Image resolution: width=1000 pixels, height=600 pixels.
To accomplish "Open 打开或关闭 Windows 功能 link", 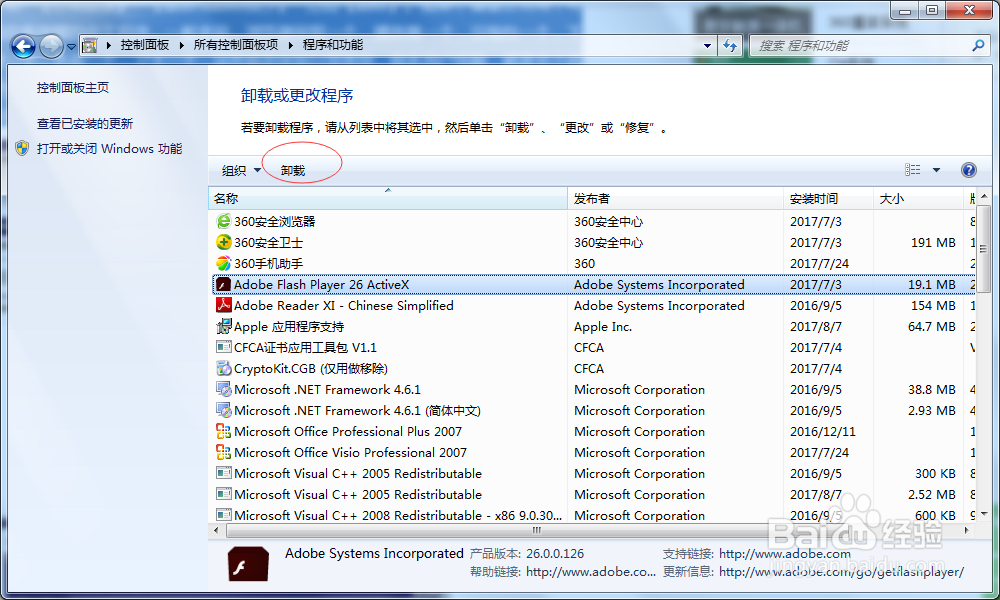I will 110,149.
